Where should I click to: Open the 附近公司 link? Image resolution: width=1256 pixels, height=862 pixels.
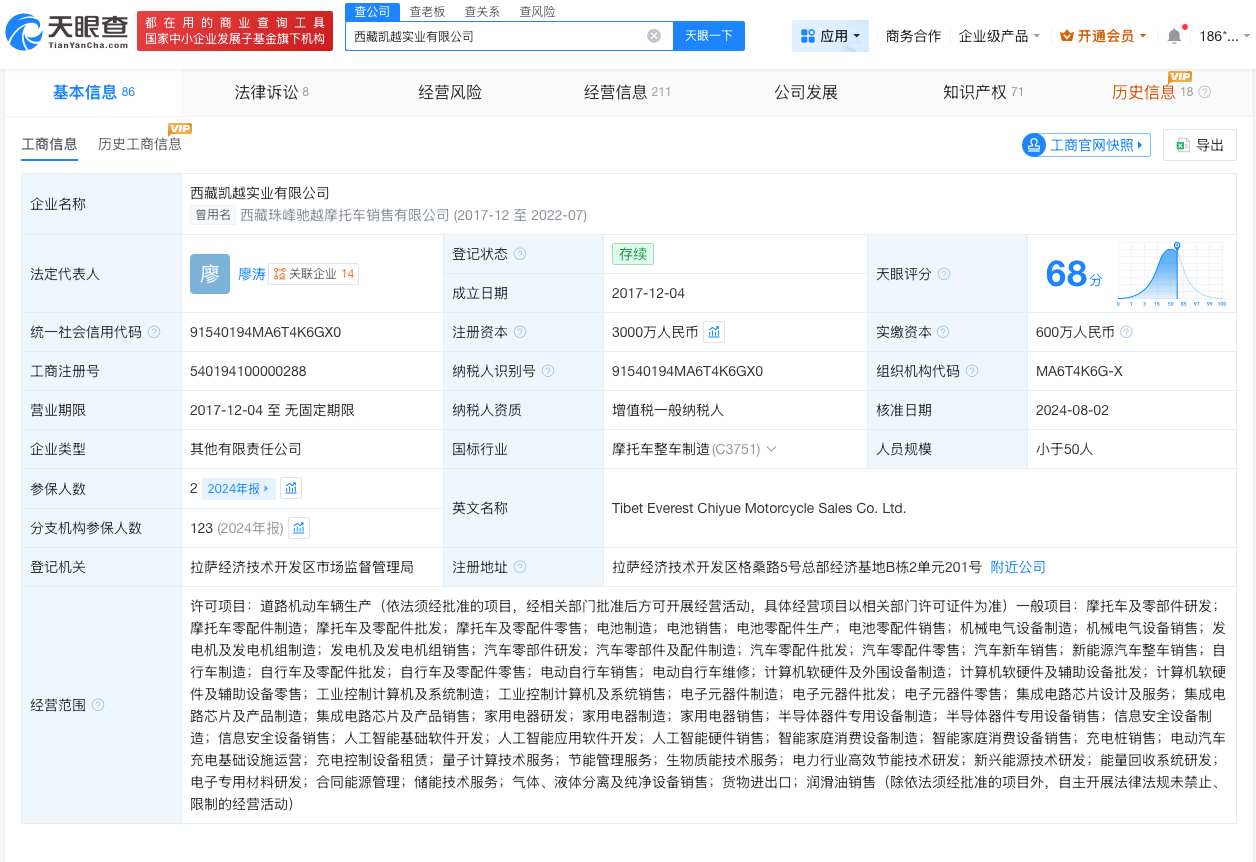pyautogui.click(x=1018, y=567)
